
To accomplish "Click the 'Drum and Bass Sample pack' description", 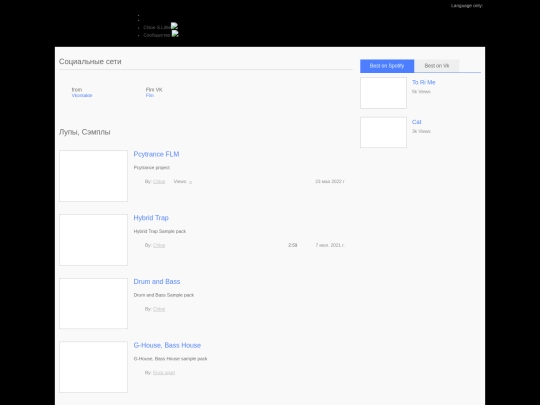I will tap(164, 295).
